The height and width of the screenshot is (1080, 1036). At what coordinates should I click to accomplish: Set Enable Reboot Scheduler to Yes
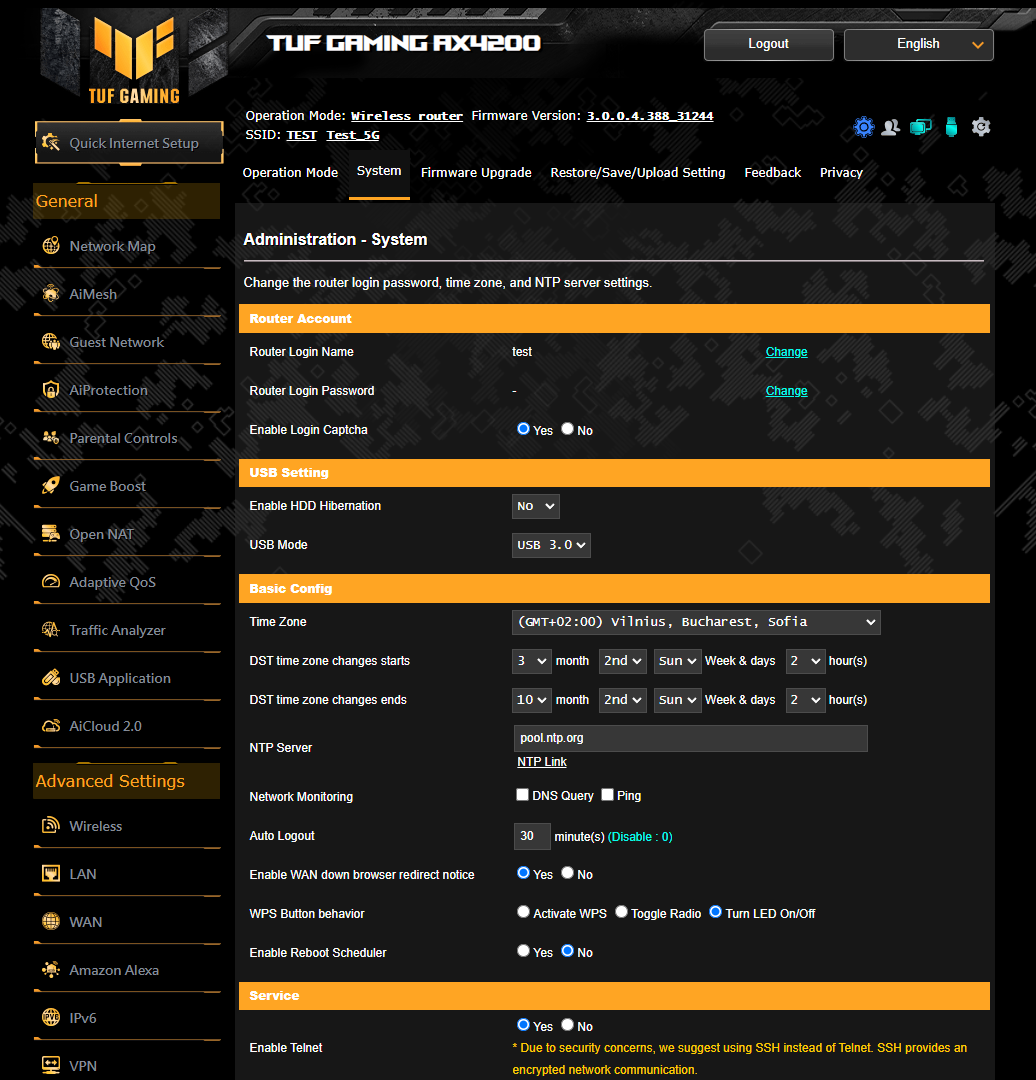(524, 951)
